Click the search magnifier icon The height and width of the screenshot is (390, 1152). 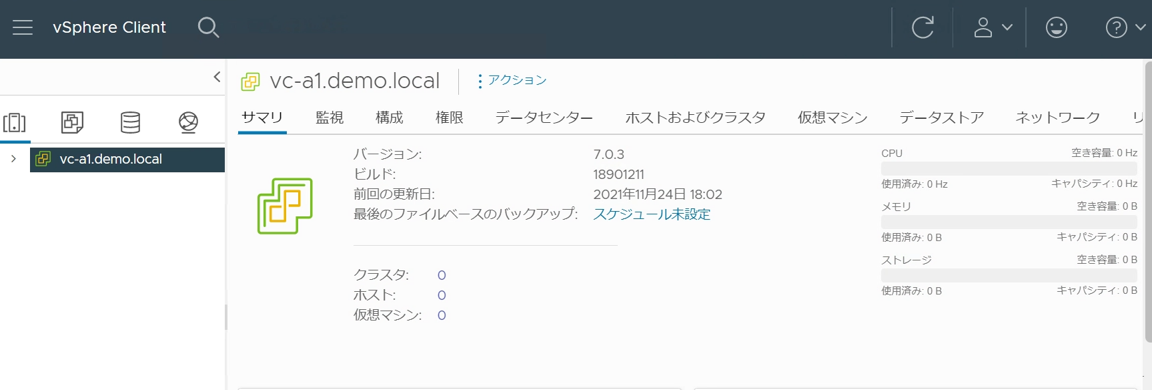[x=209, y=28]
